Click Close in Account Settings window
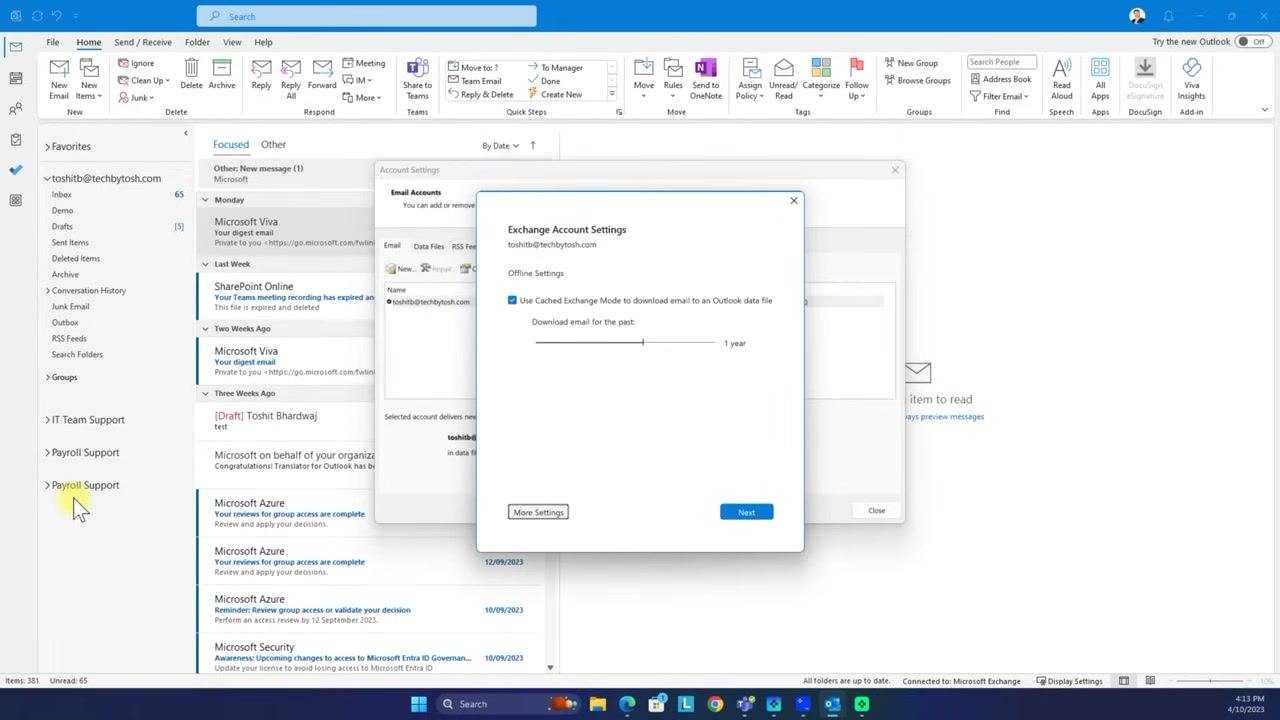Image resolution: width=1280 pixels, height=720 pixels. [876, 511]
